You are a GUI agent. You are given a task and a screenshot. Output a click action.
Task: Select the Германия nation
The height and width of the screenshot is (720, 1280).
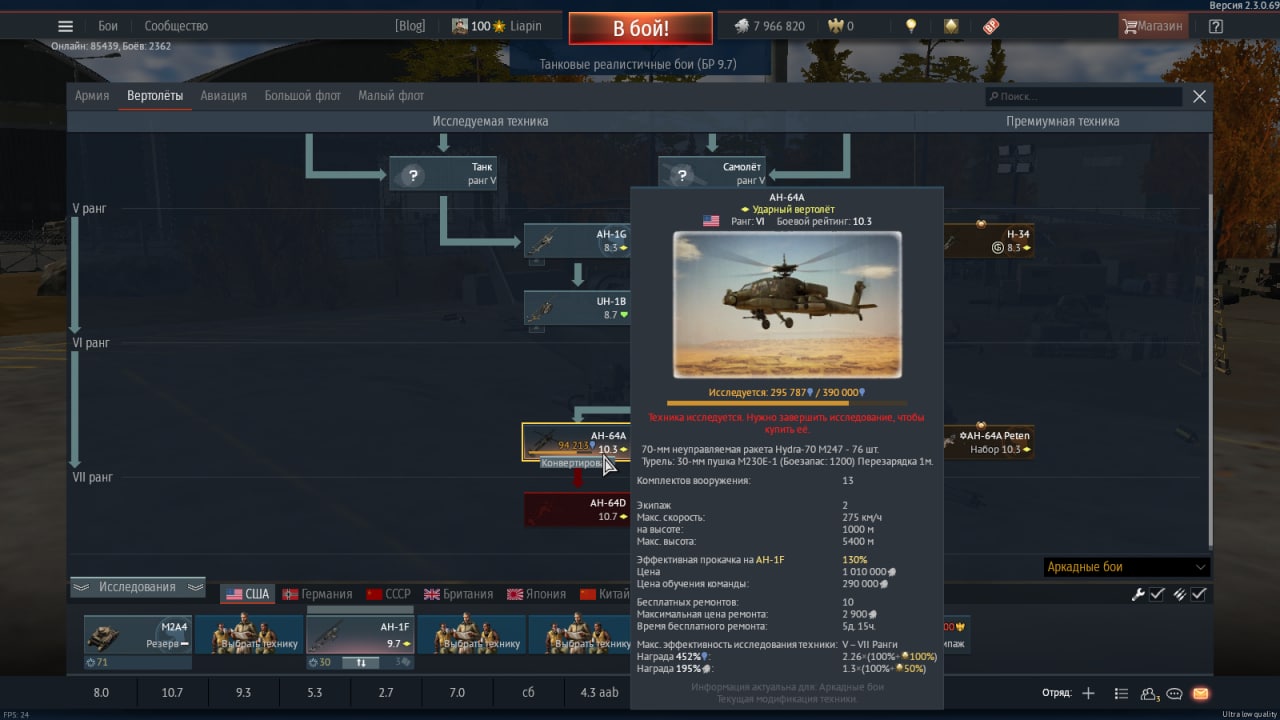(317, 594)
